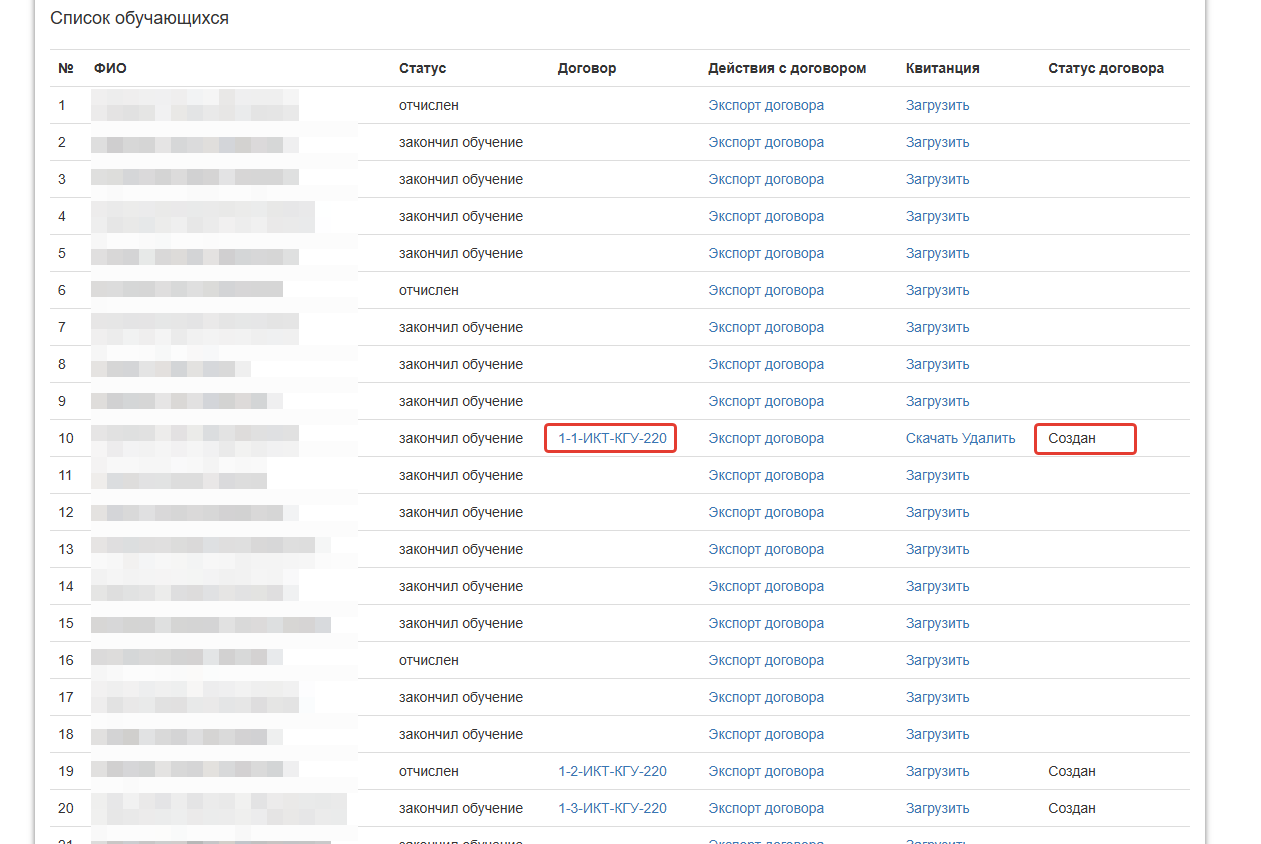Click Экспорт договора in row 13
Screen dimensions: 1261x844
pyautogui.click(x=766, y=549)
